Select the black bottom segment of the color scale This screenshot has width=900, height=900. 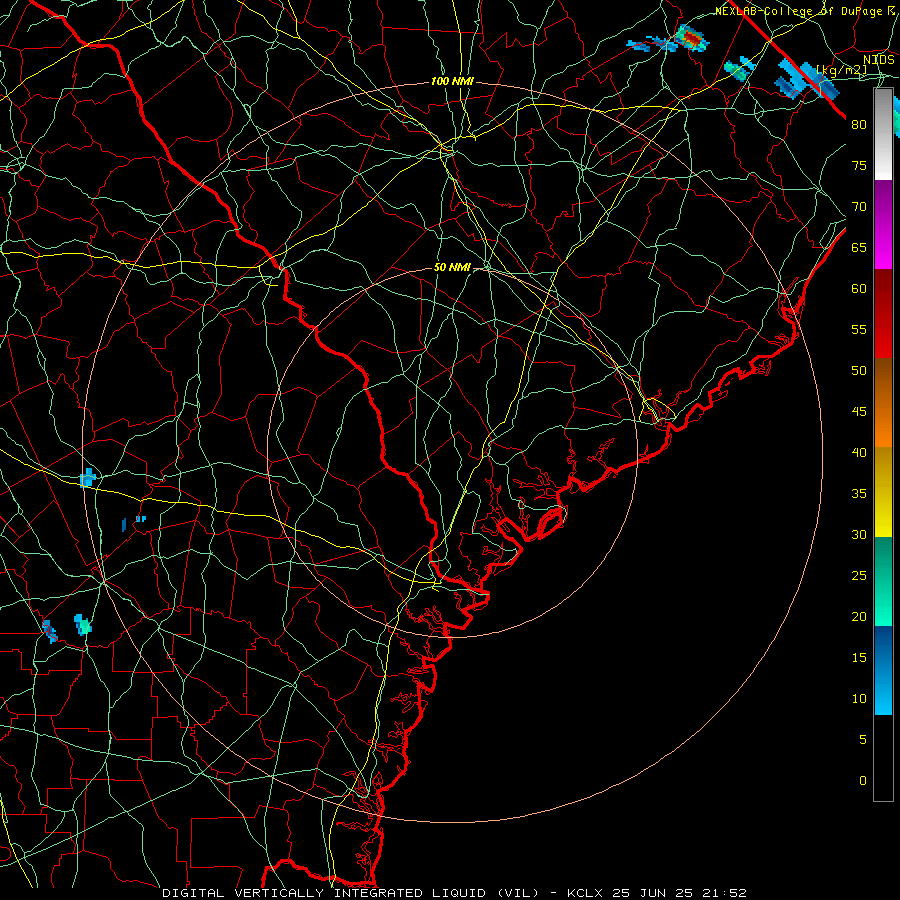883,757
